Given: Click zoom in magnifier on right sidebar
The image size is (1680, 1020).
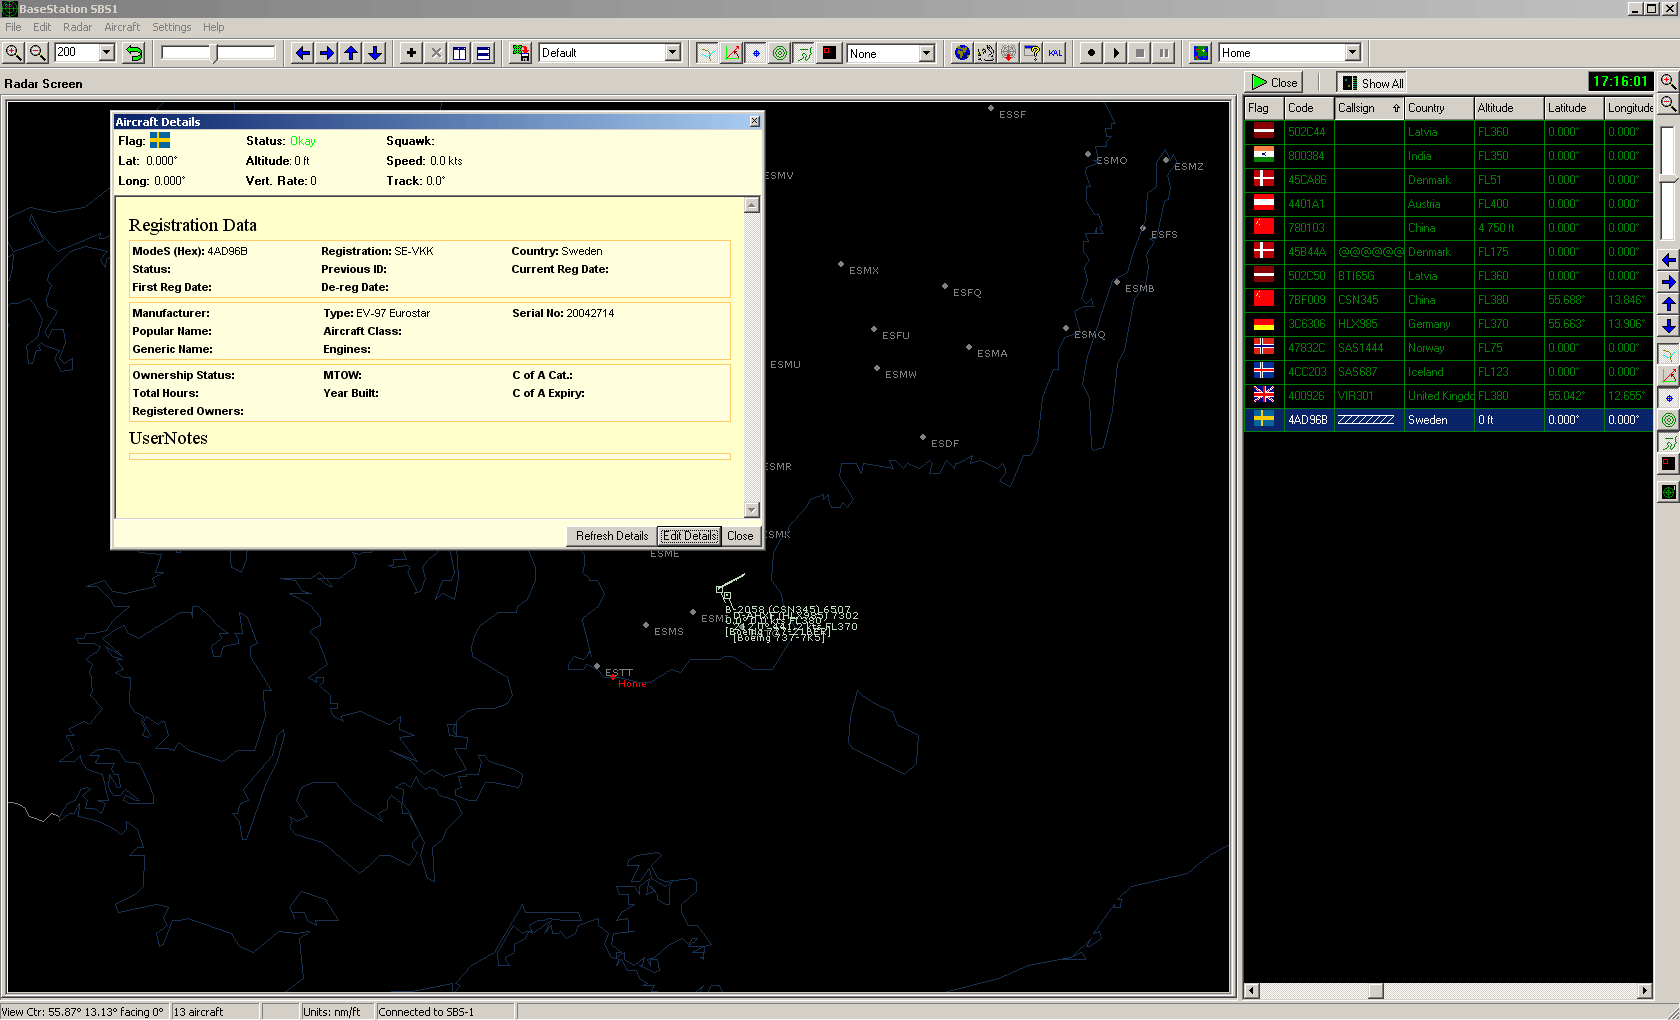Looking at the screenshot, I should pyautogui.click(x=1668, y=81).
